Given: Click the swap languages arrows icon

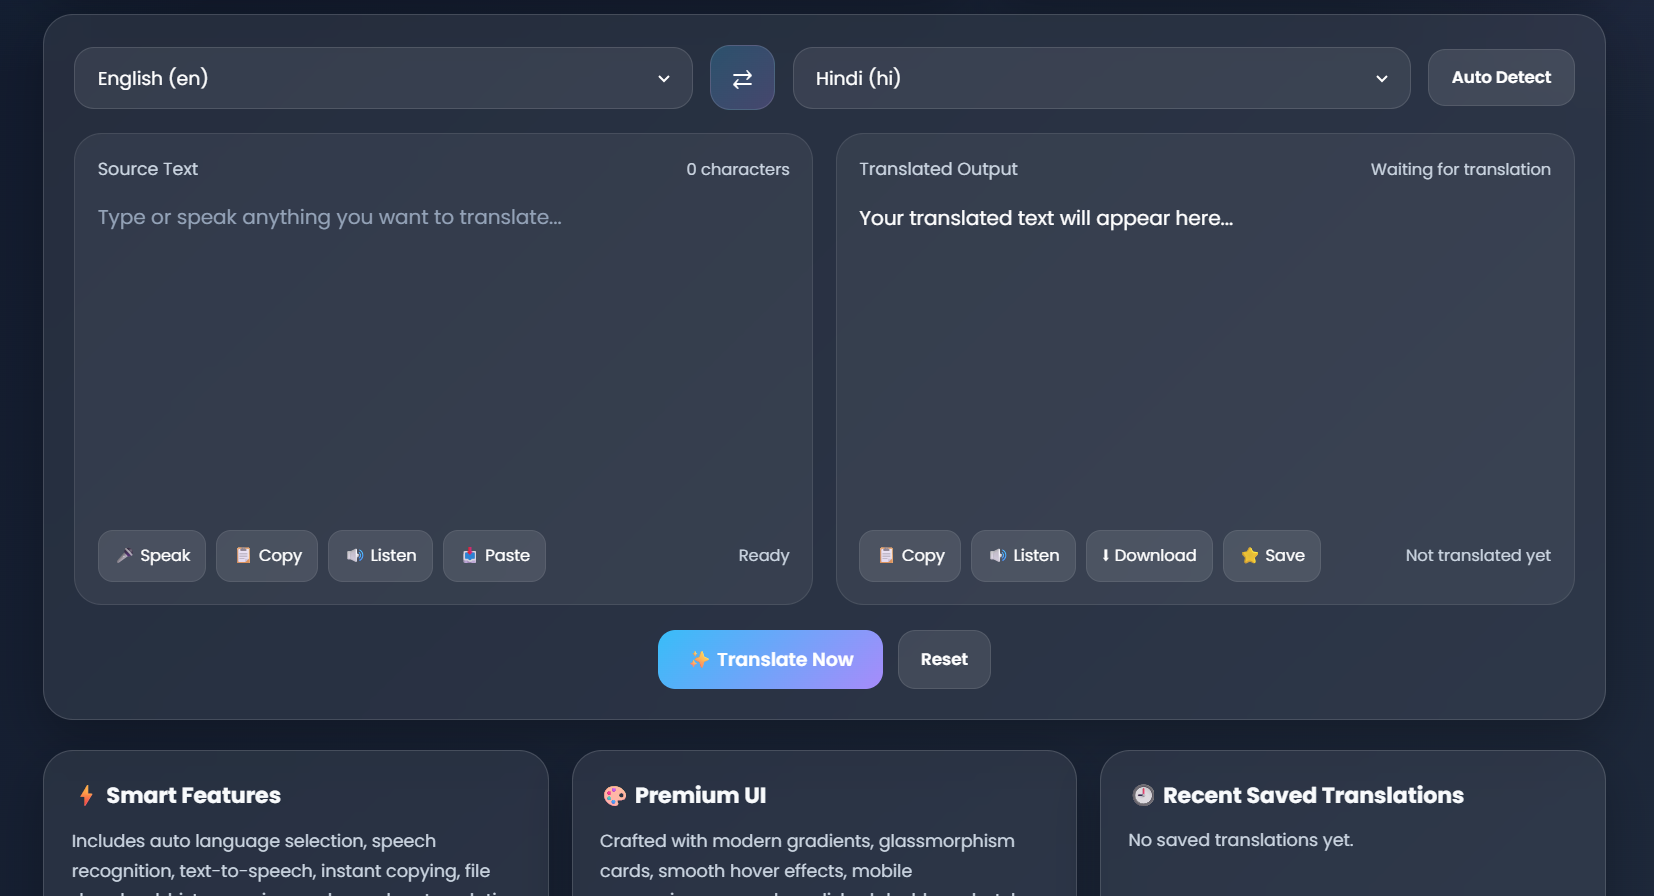Looking at the screenshot, I should click(742, 78).
